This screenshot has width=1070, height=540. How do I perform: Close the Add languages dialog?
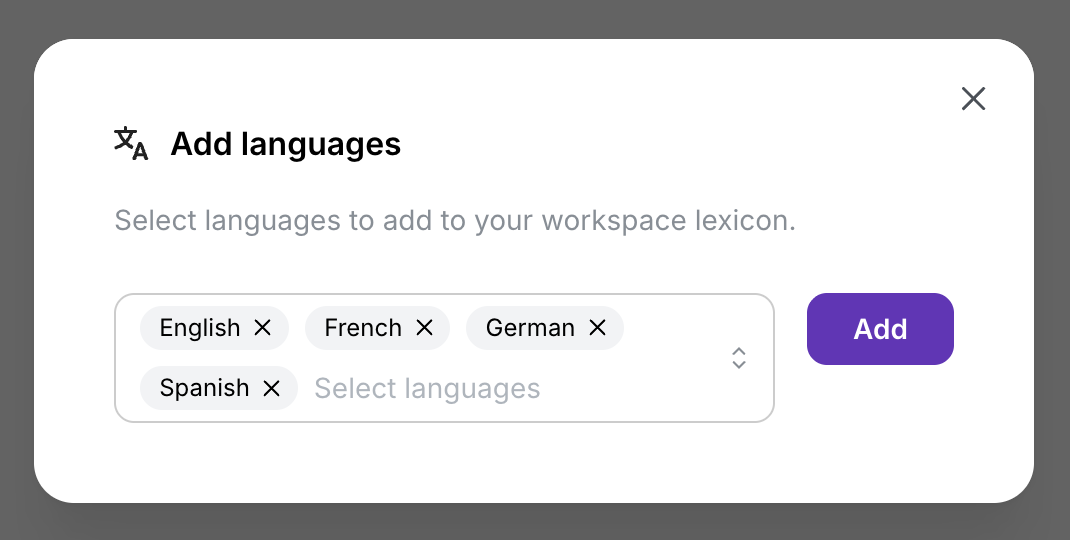973,98
